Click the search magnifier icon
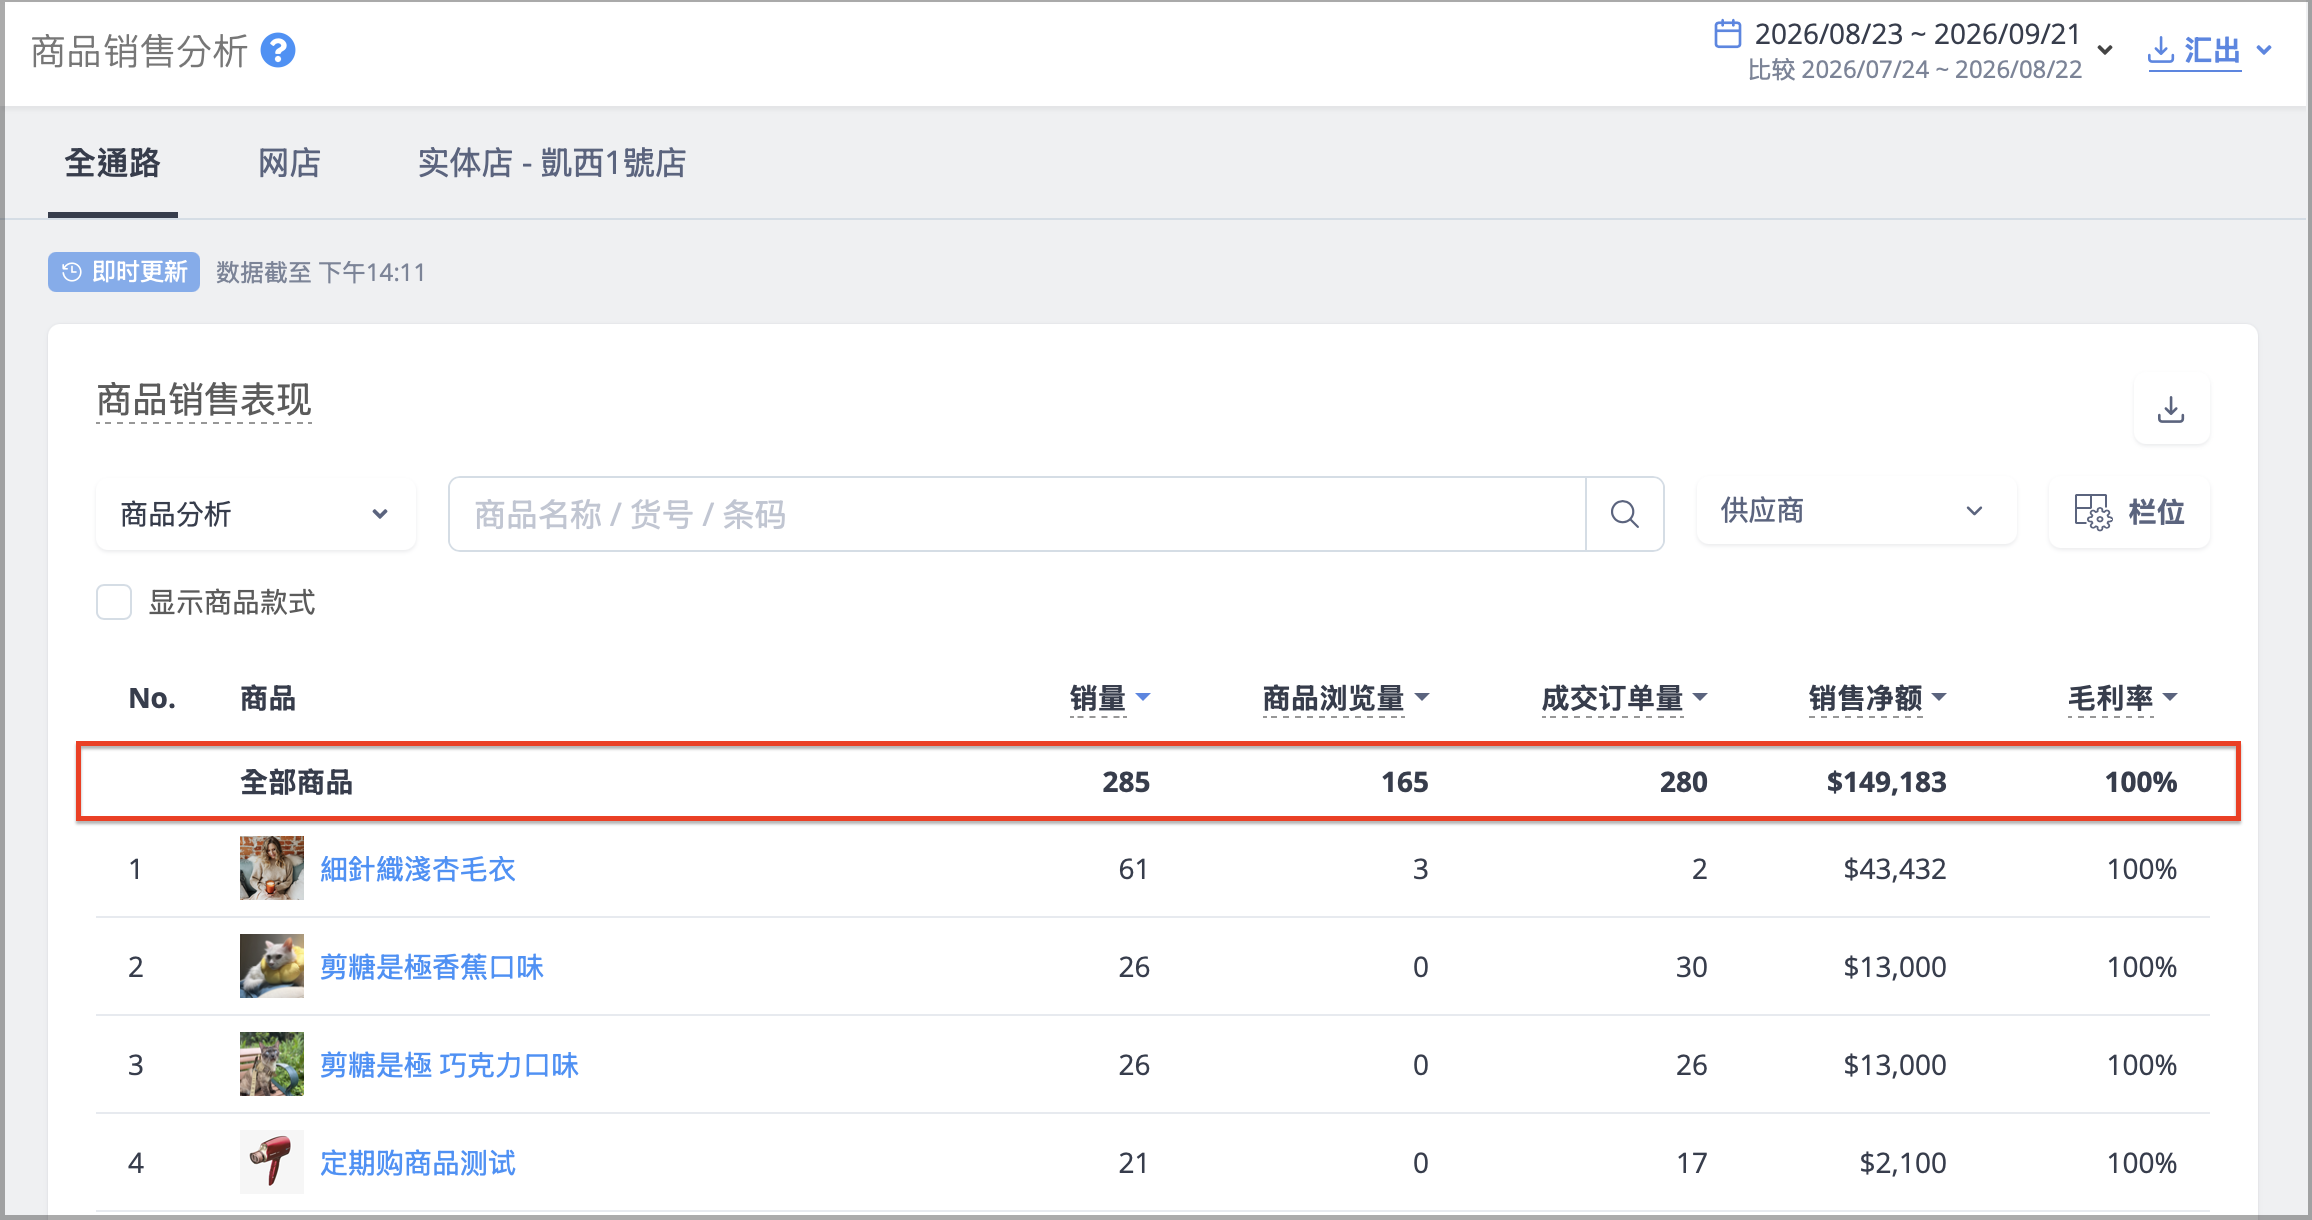Image resolution: width=2312 pixels, height=1220 pixels. tap(1625, 514)
